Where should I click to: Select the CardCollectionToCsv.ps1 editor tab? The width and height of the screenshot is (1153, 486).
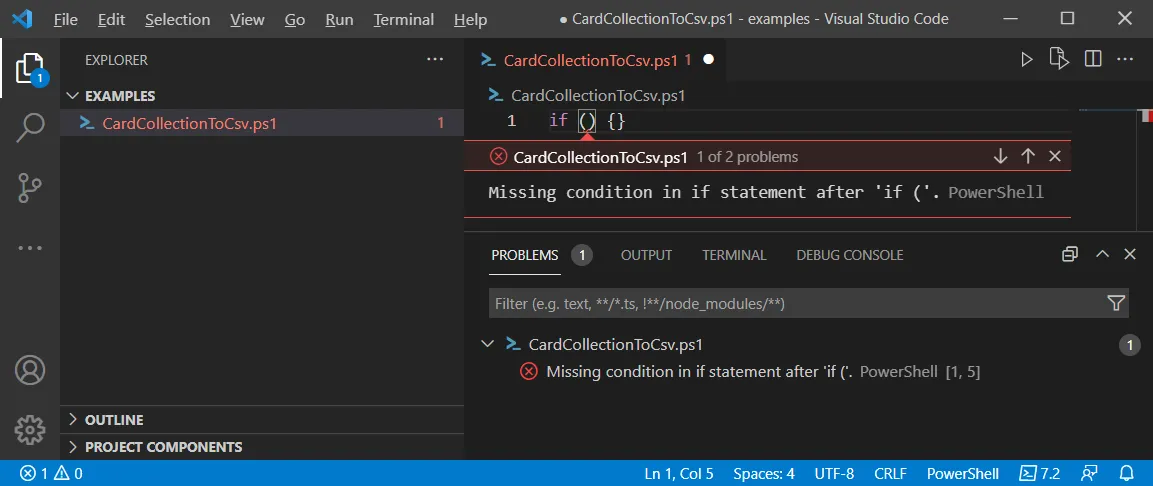[594, 60]
